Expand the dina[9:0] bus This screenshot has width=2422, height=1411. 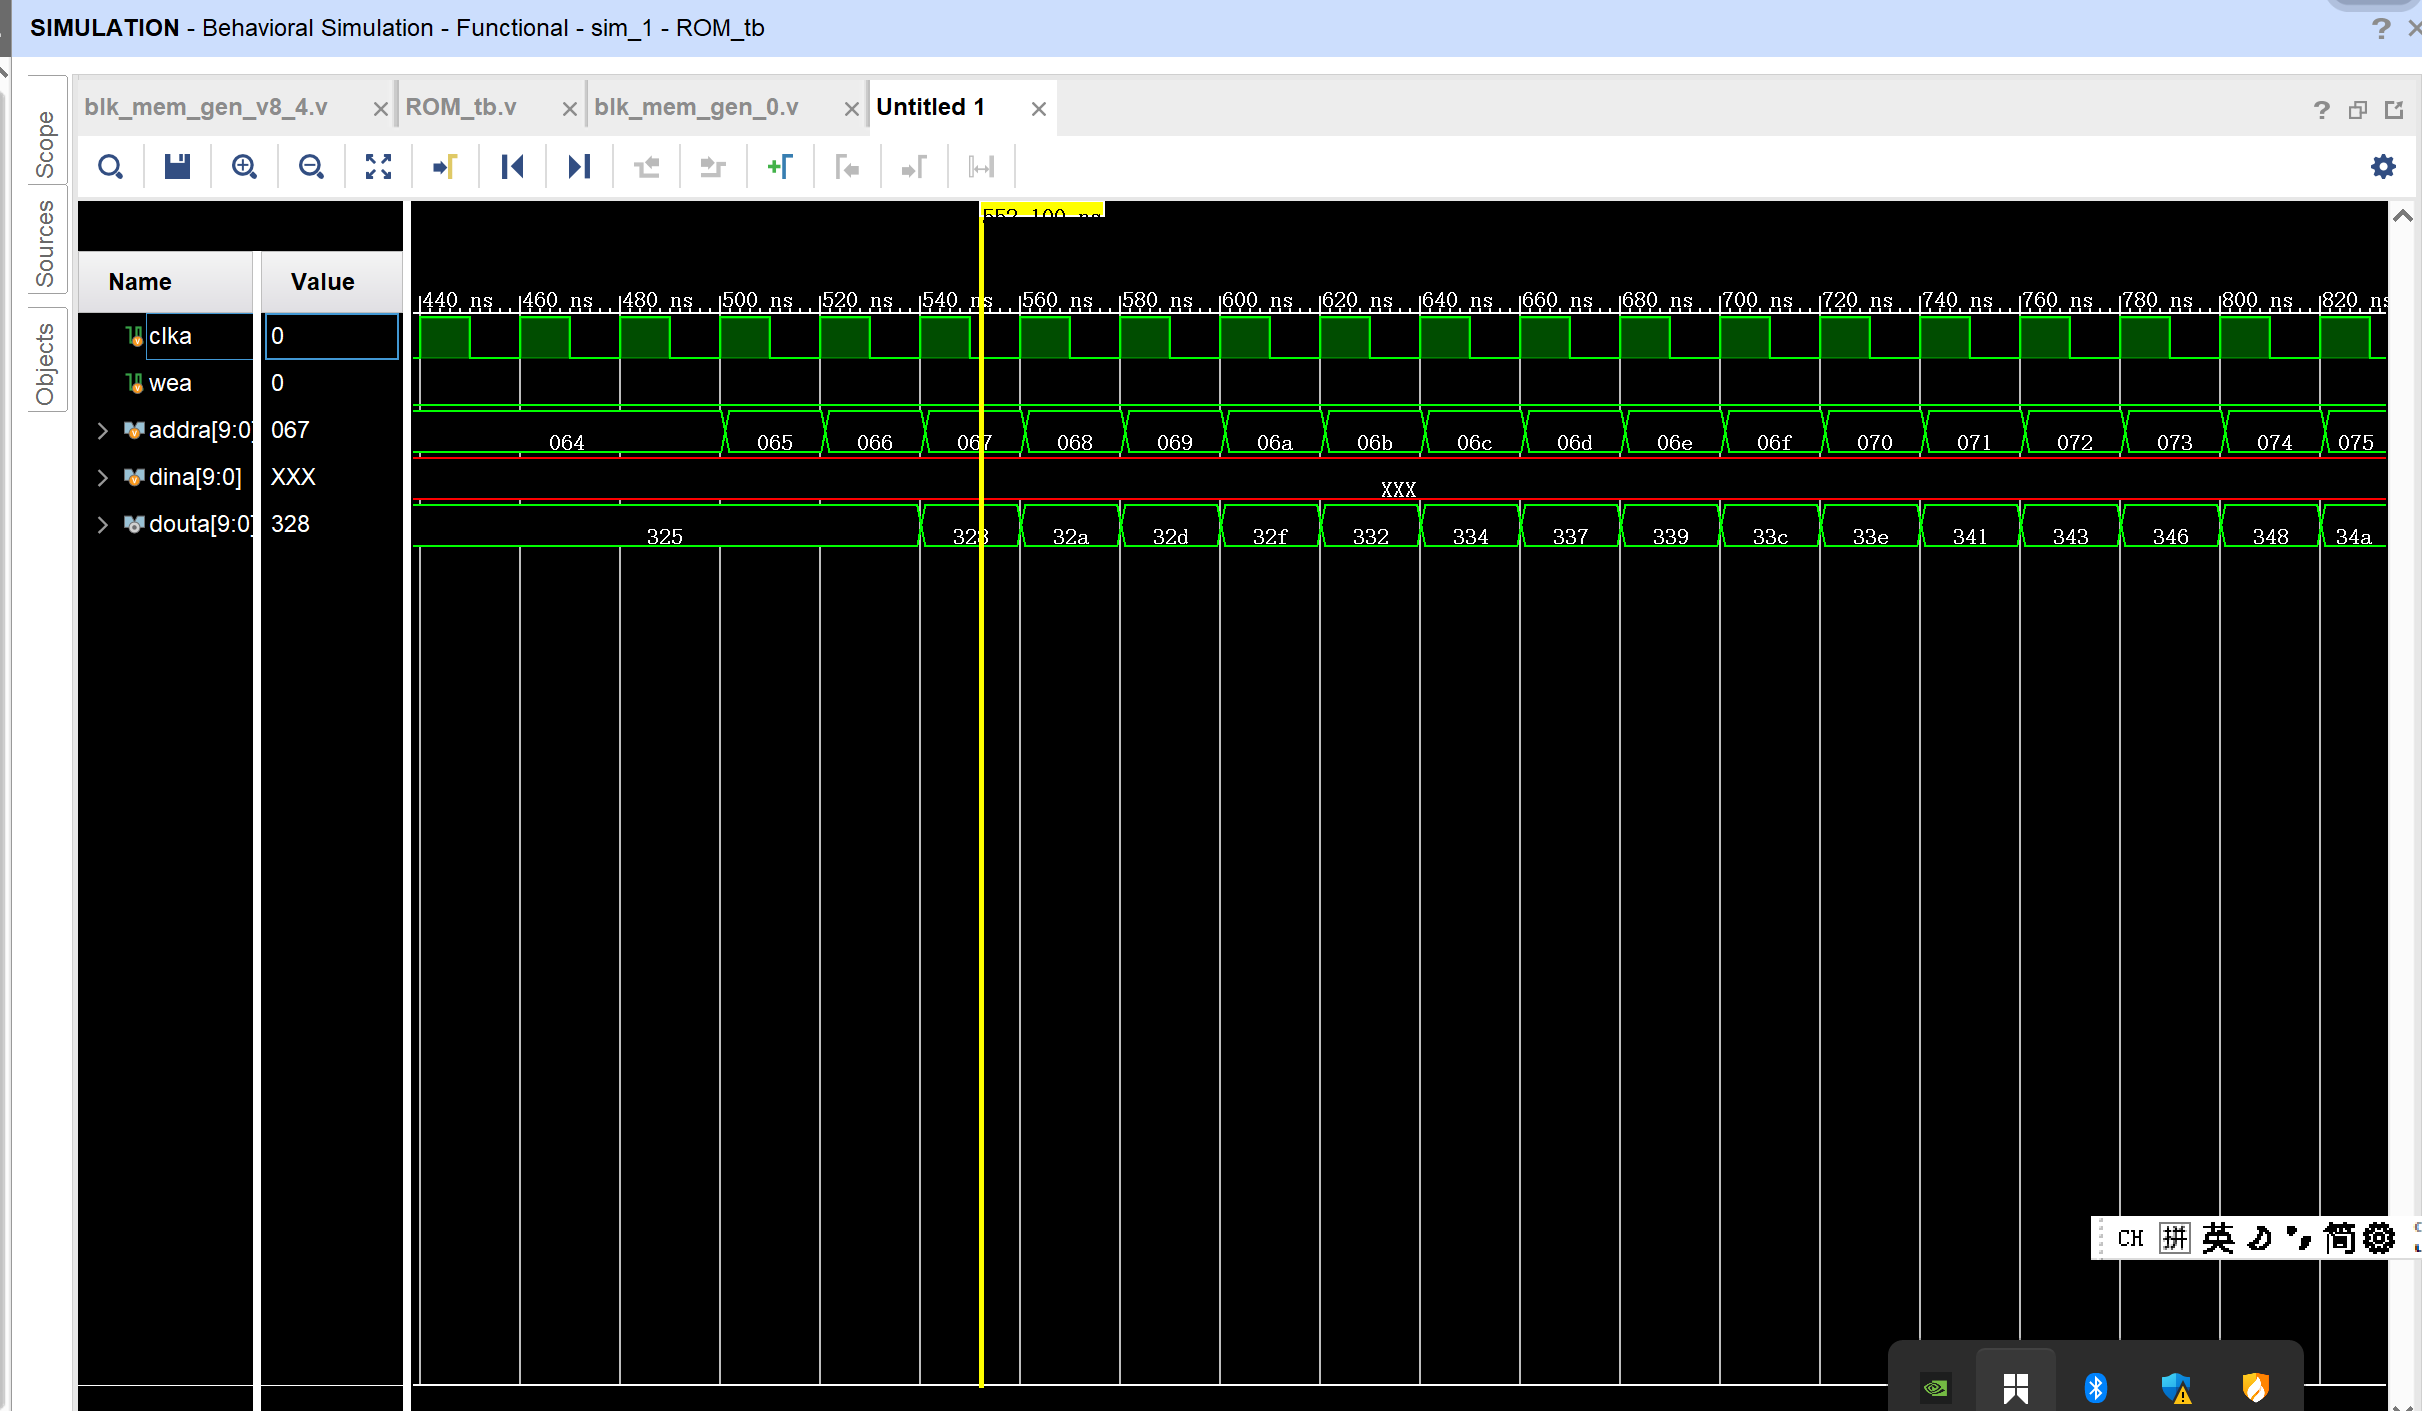point(102,477)
